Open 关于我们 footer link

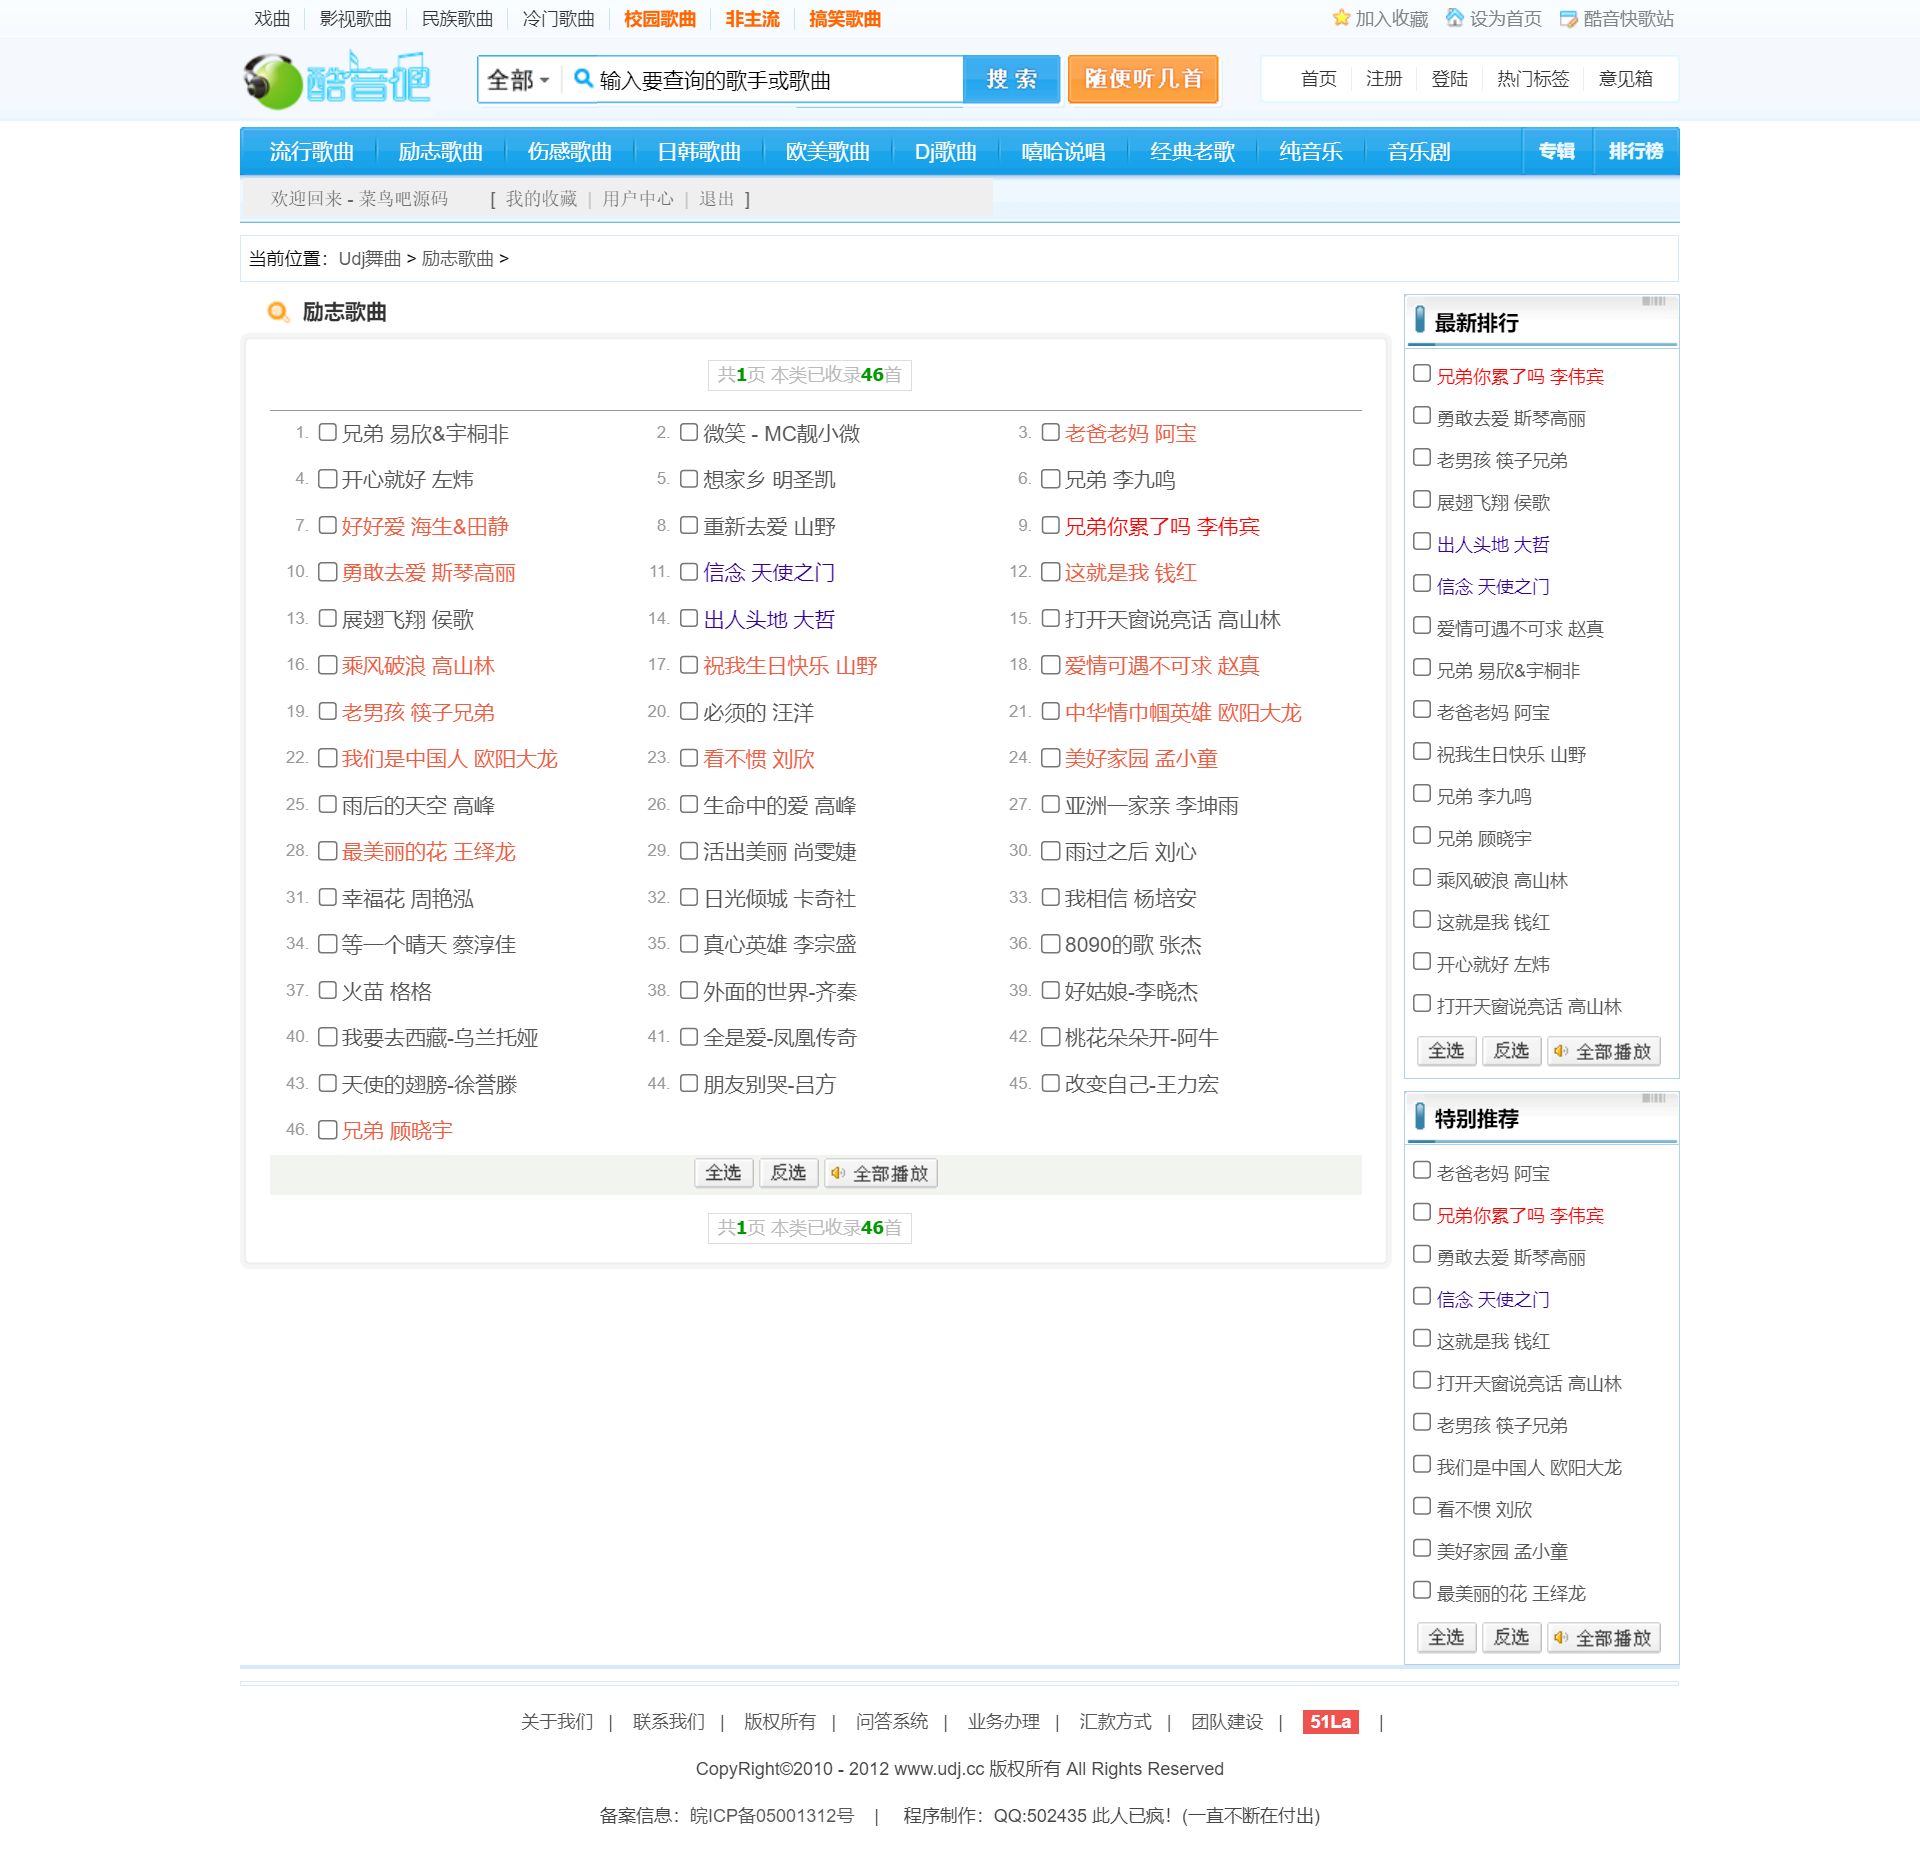pos(557,1722)
